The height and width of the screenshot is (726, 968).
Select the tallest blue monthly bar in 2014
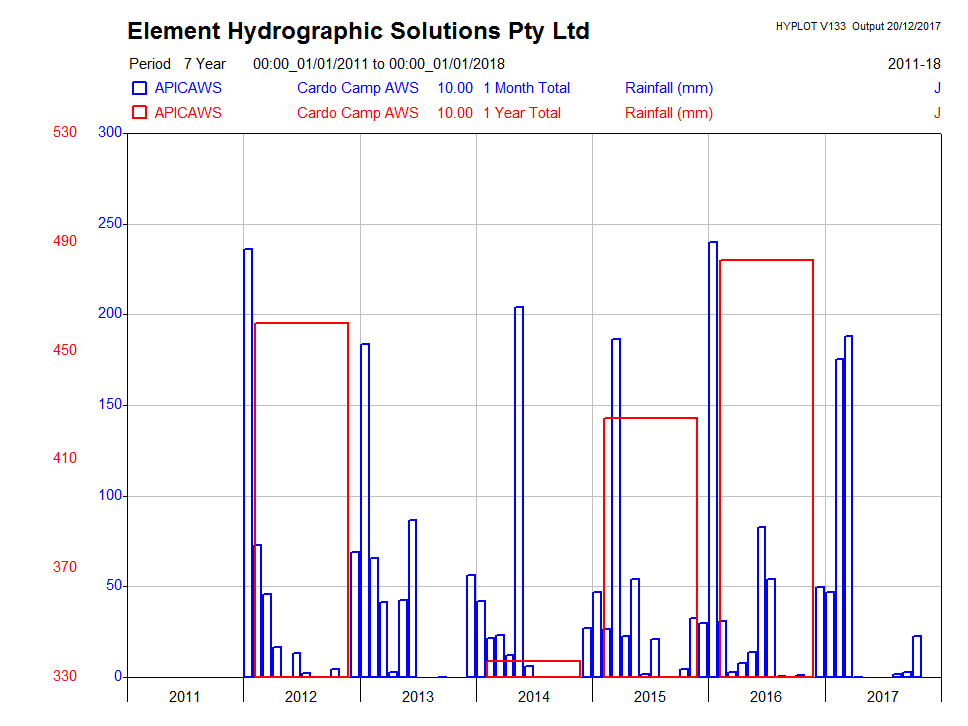tap(519, 490)
